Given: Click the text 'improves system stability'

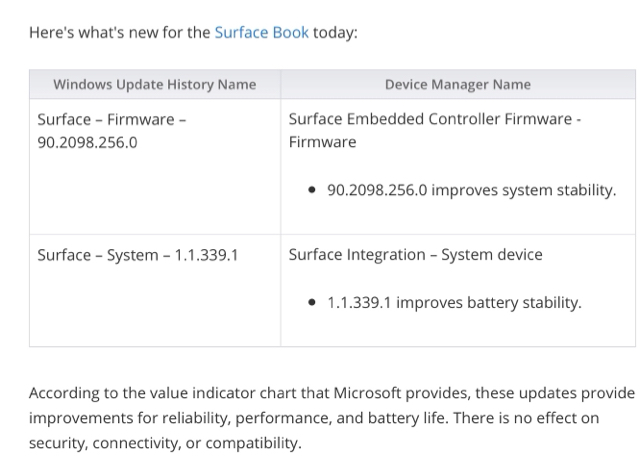Looking at the screenshot, I should (x=524, y=190).
